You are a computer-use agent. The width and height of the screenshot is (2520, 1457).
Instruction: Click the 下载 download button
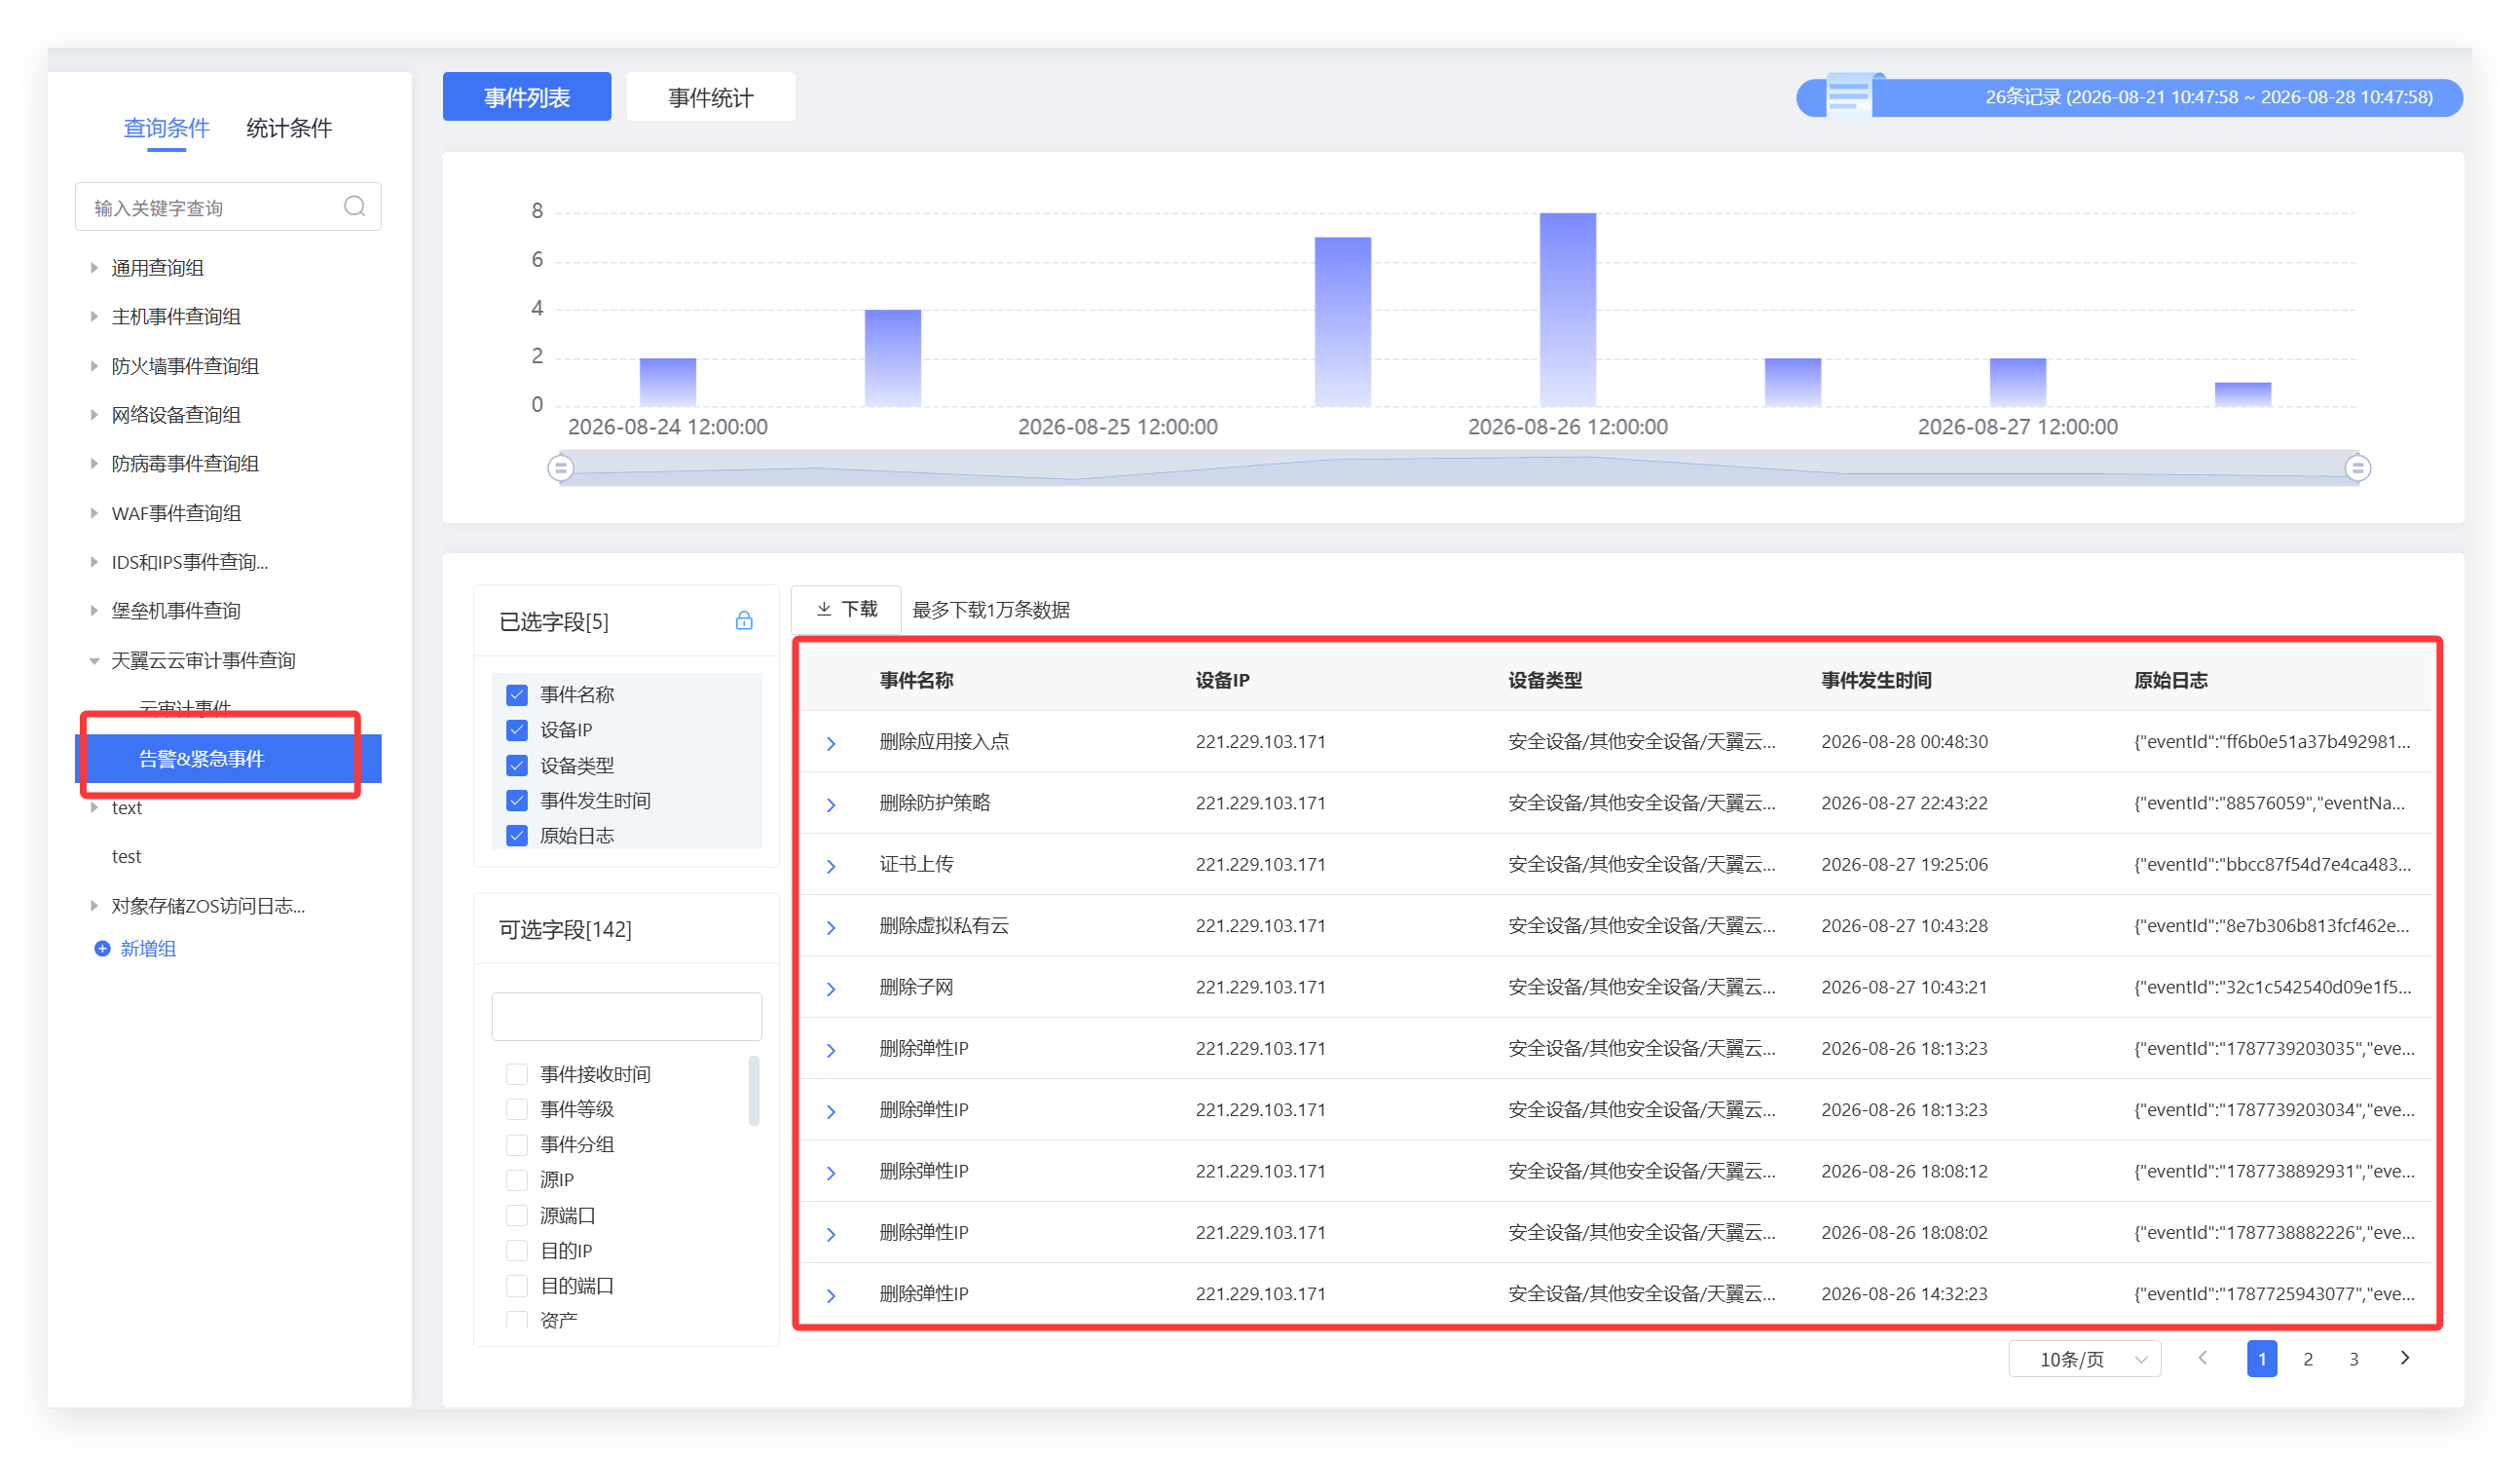tap(846, 609)
